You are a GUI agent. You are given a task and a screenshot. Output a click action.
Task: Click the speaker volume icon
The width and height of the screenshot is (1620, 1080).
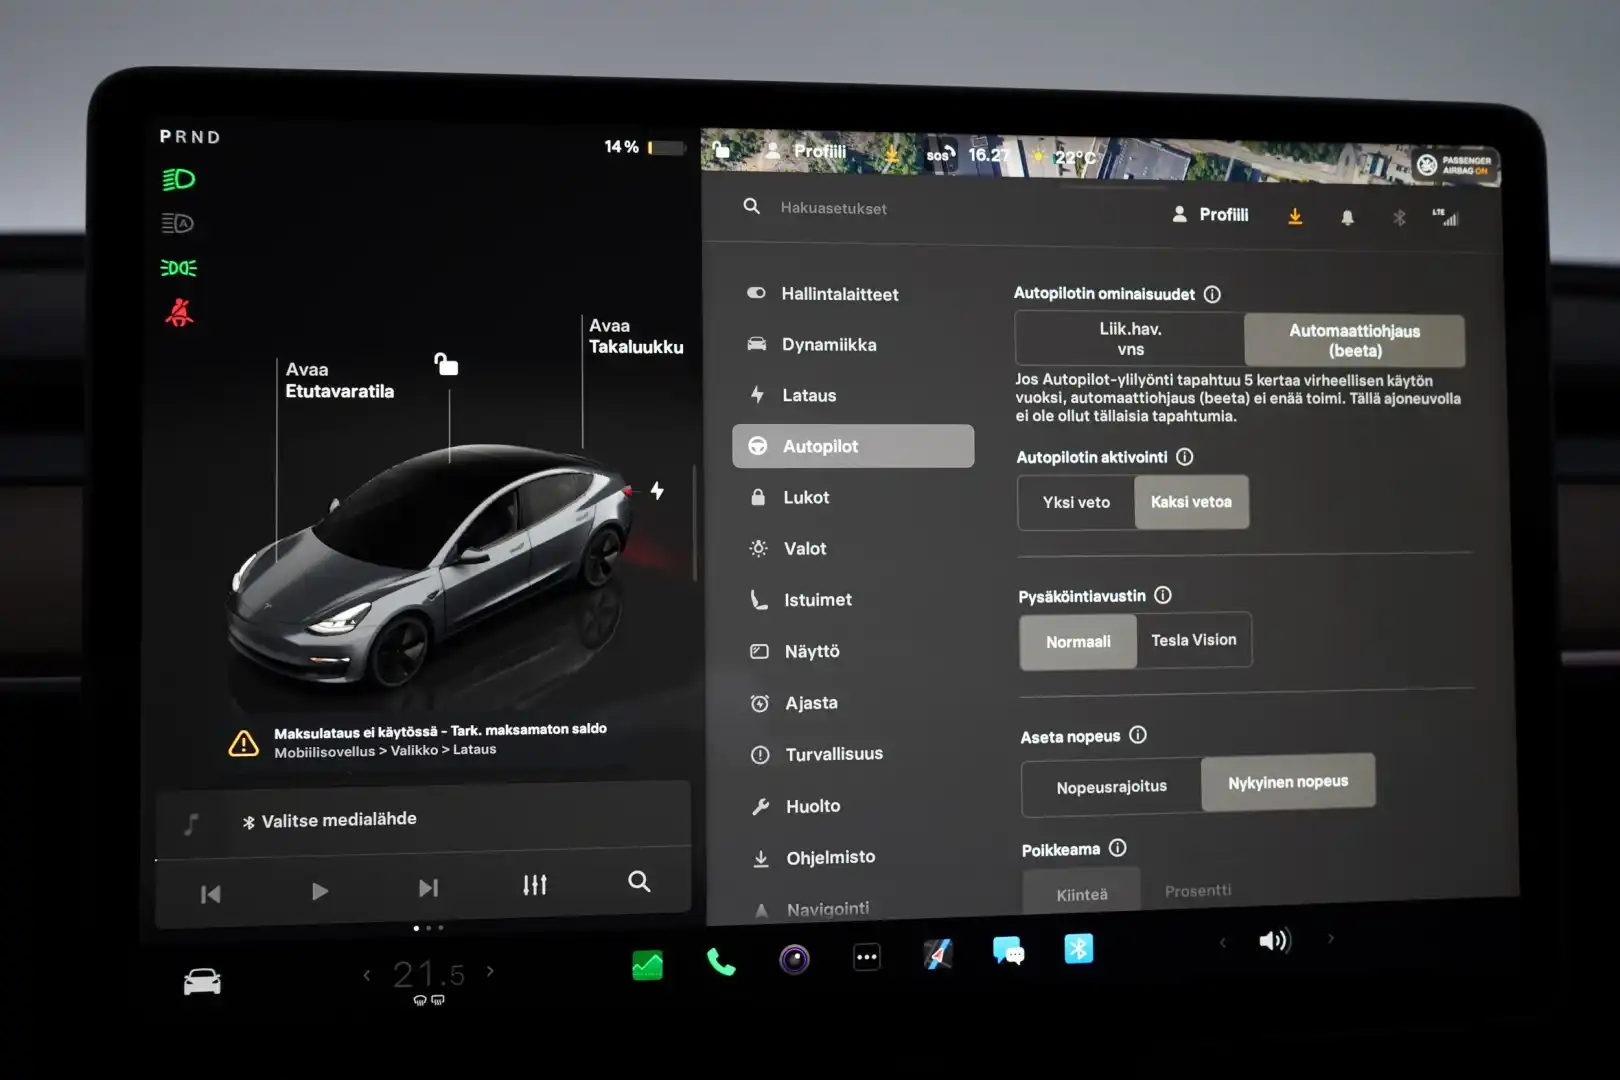1274,940
